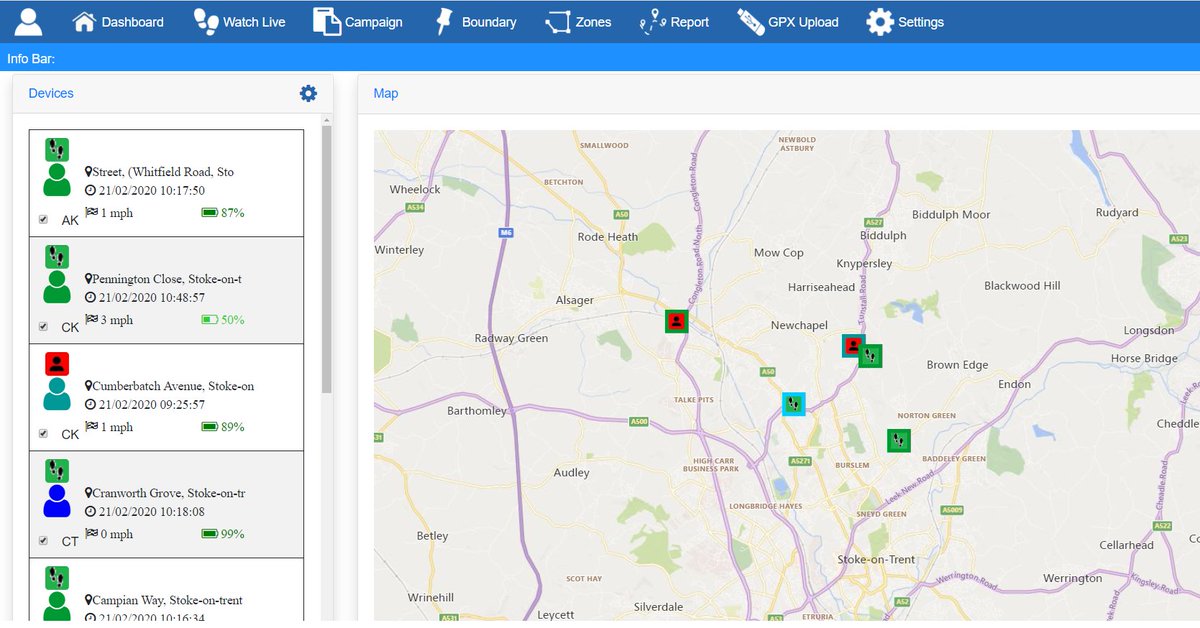
Task: Select address 'Street, (Whitfield Road, Sto'
Action: [163, 172]
